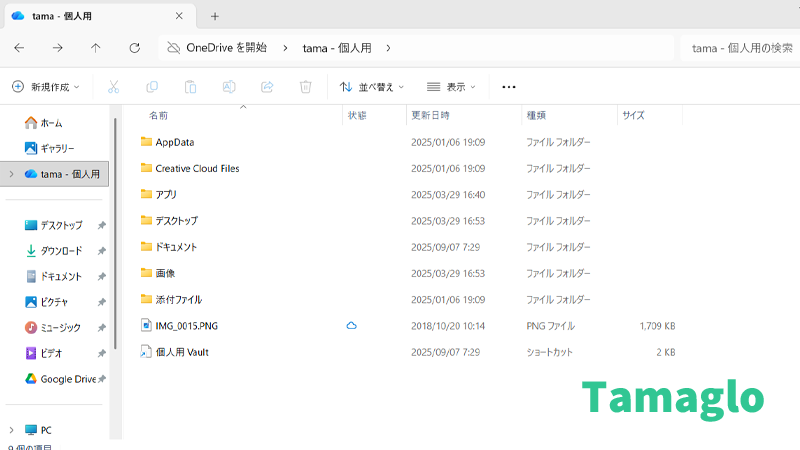Click the tama - 個人用の検索 search box

[738, 48]
